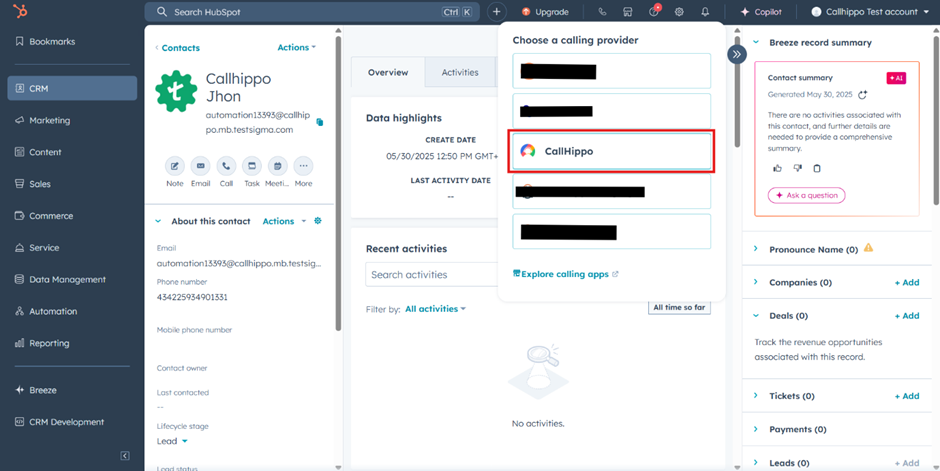Expand the Companies section
Viewport: 940px width, 471px height.
pos(756,282)
